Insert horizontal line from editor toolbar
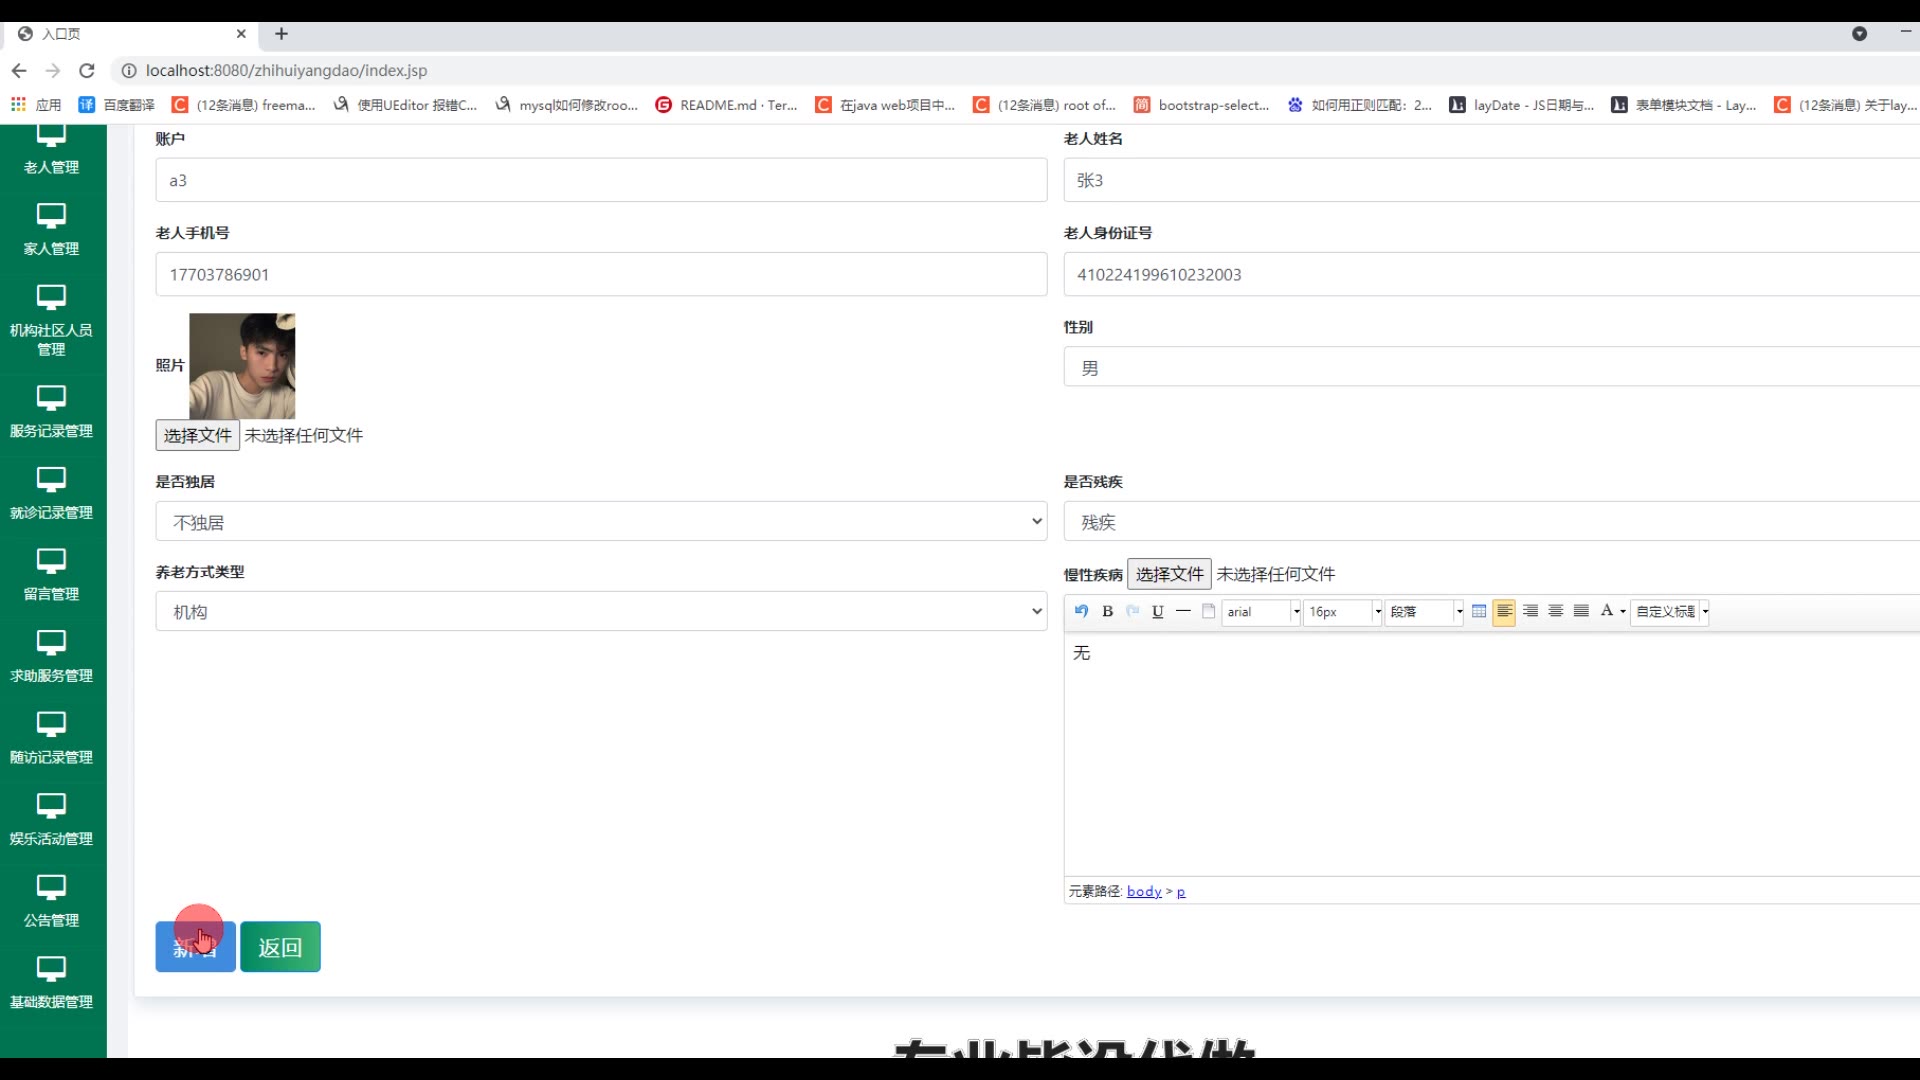The image size is (1920, 1080). pos(1183,611)
